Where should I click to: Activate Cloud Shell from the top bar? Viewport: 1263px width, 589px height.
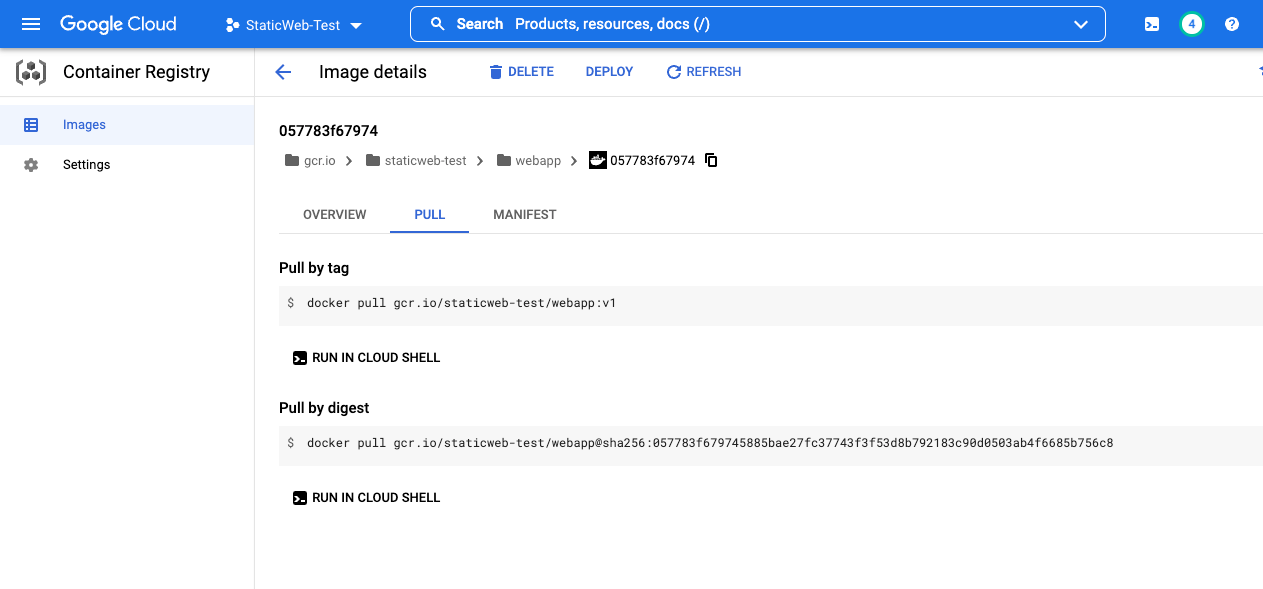coord(1151,23)
